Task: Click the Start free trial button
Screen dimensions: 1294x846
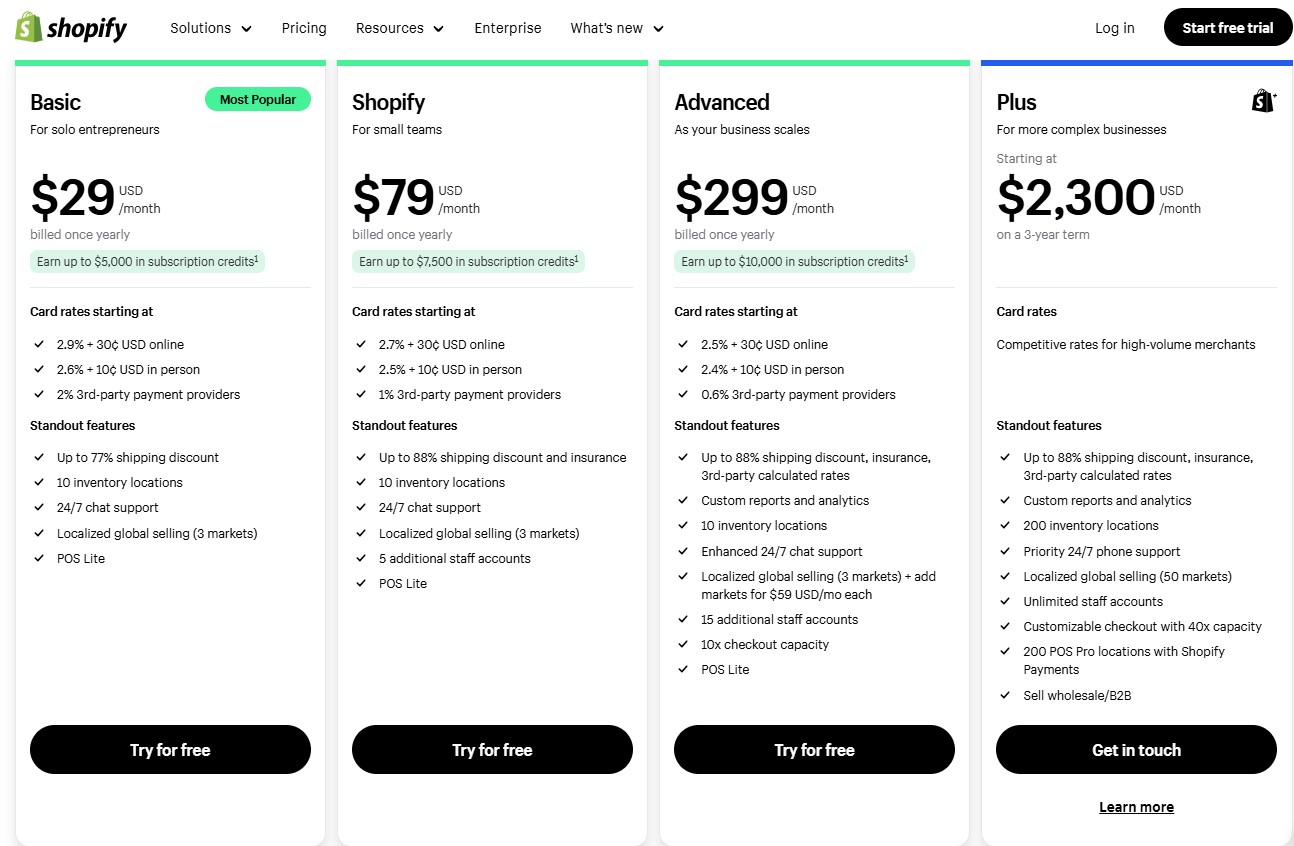Action: tap(1227, 27)
